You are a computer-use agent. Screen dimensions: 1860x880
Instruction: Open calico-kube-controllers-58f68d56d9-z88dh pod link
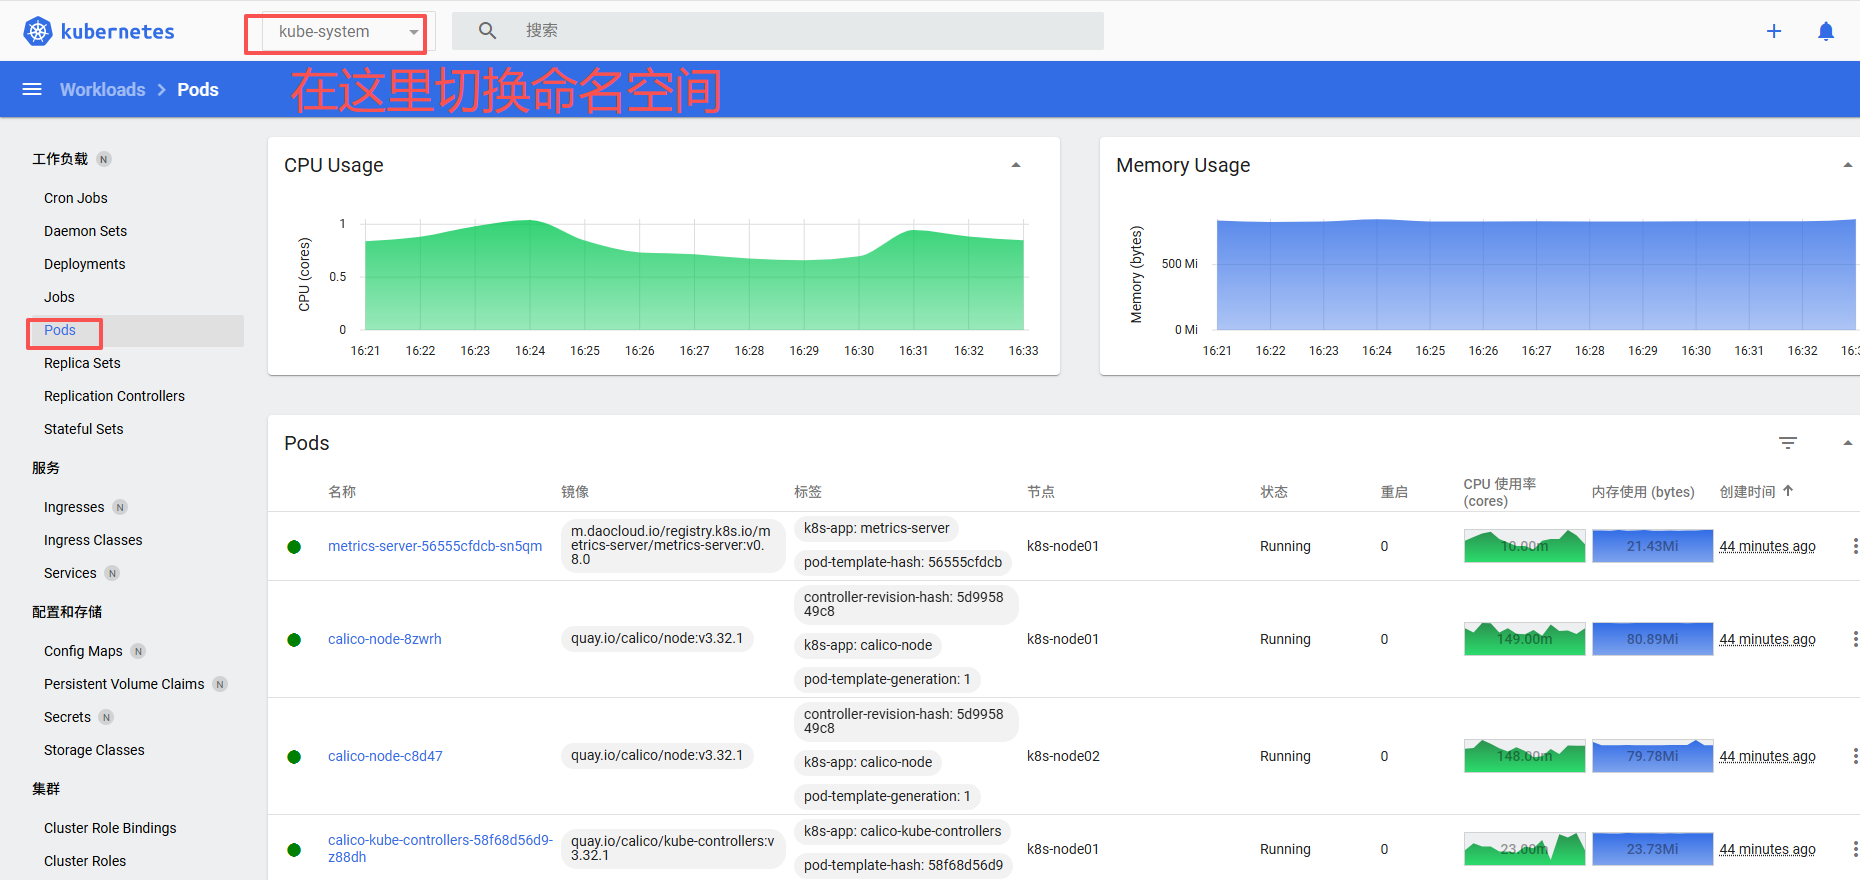coord(440,848)
